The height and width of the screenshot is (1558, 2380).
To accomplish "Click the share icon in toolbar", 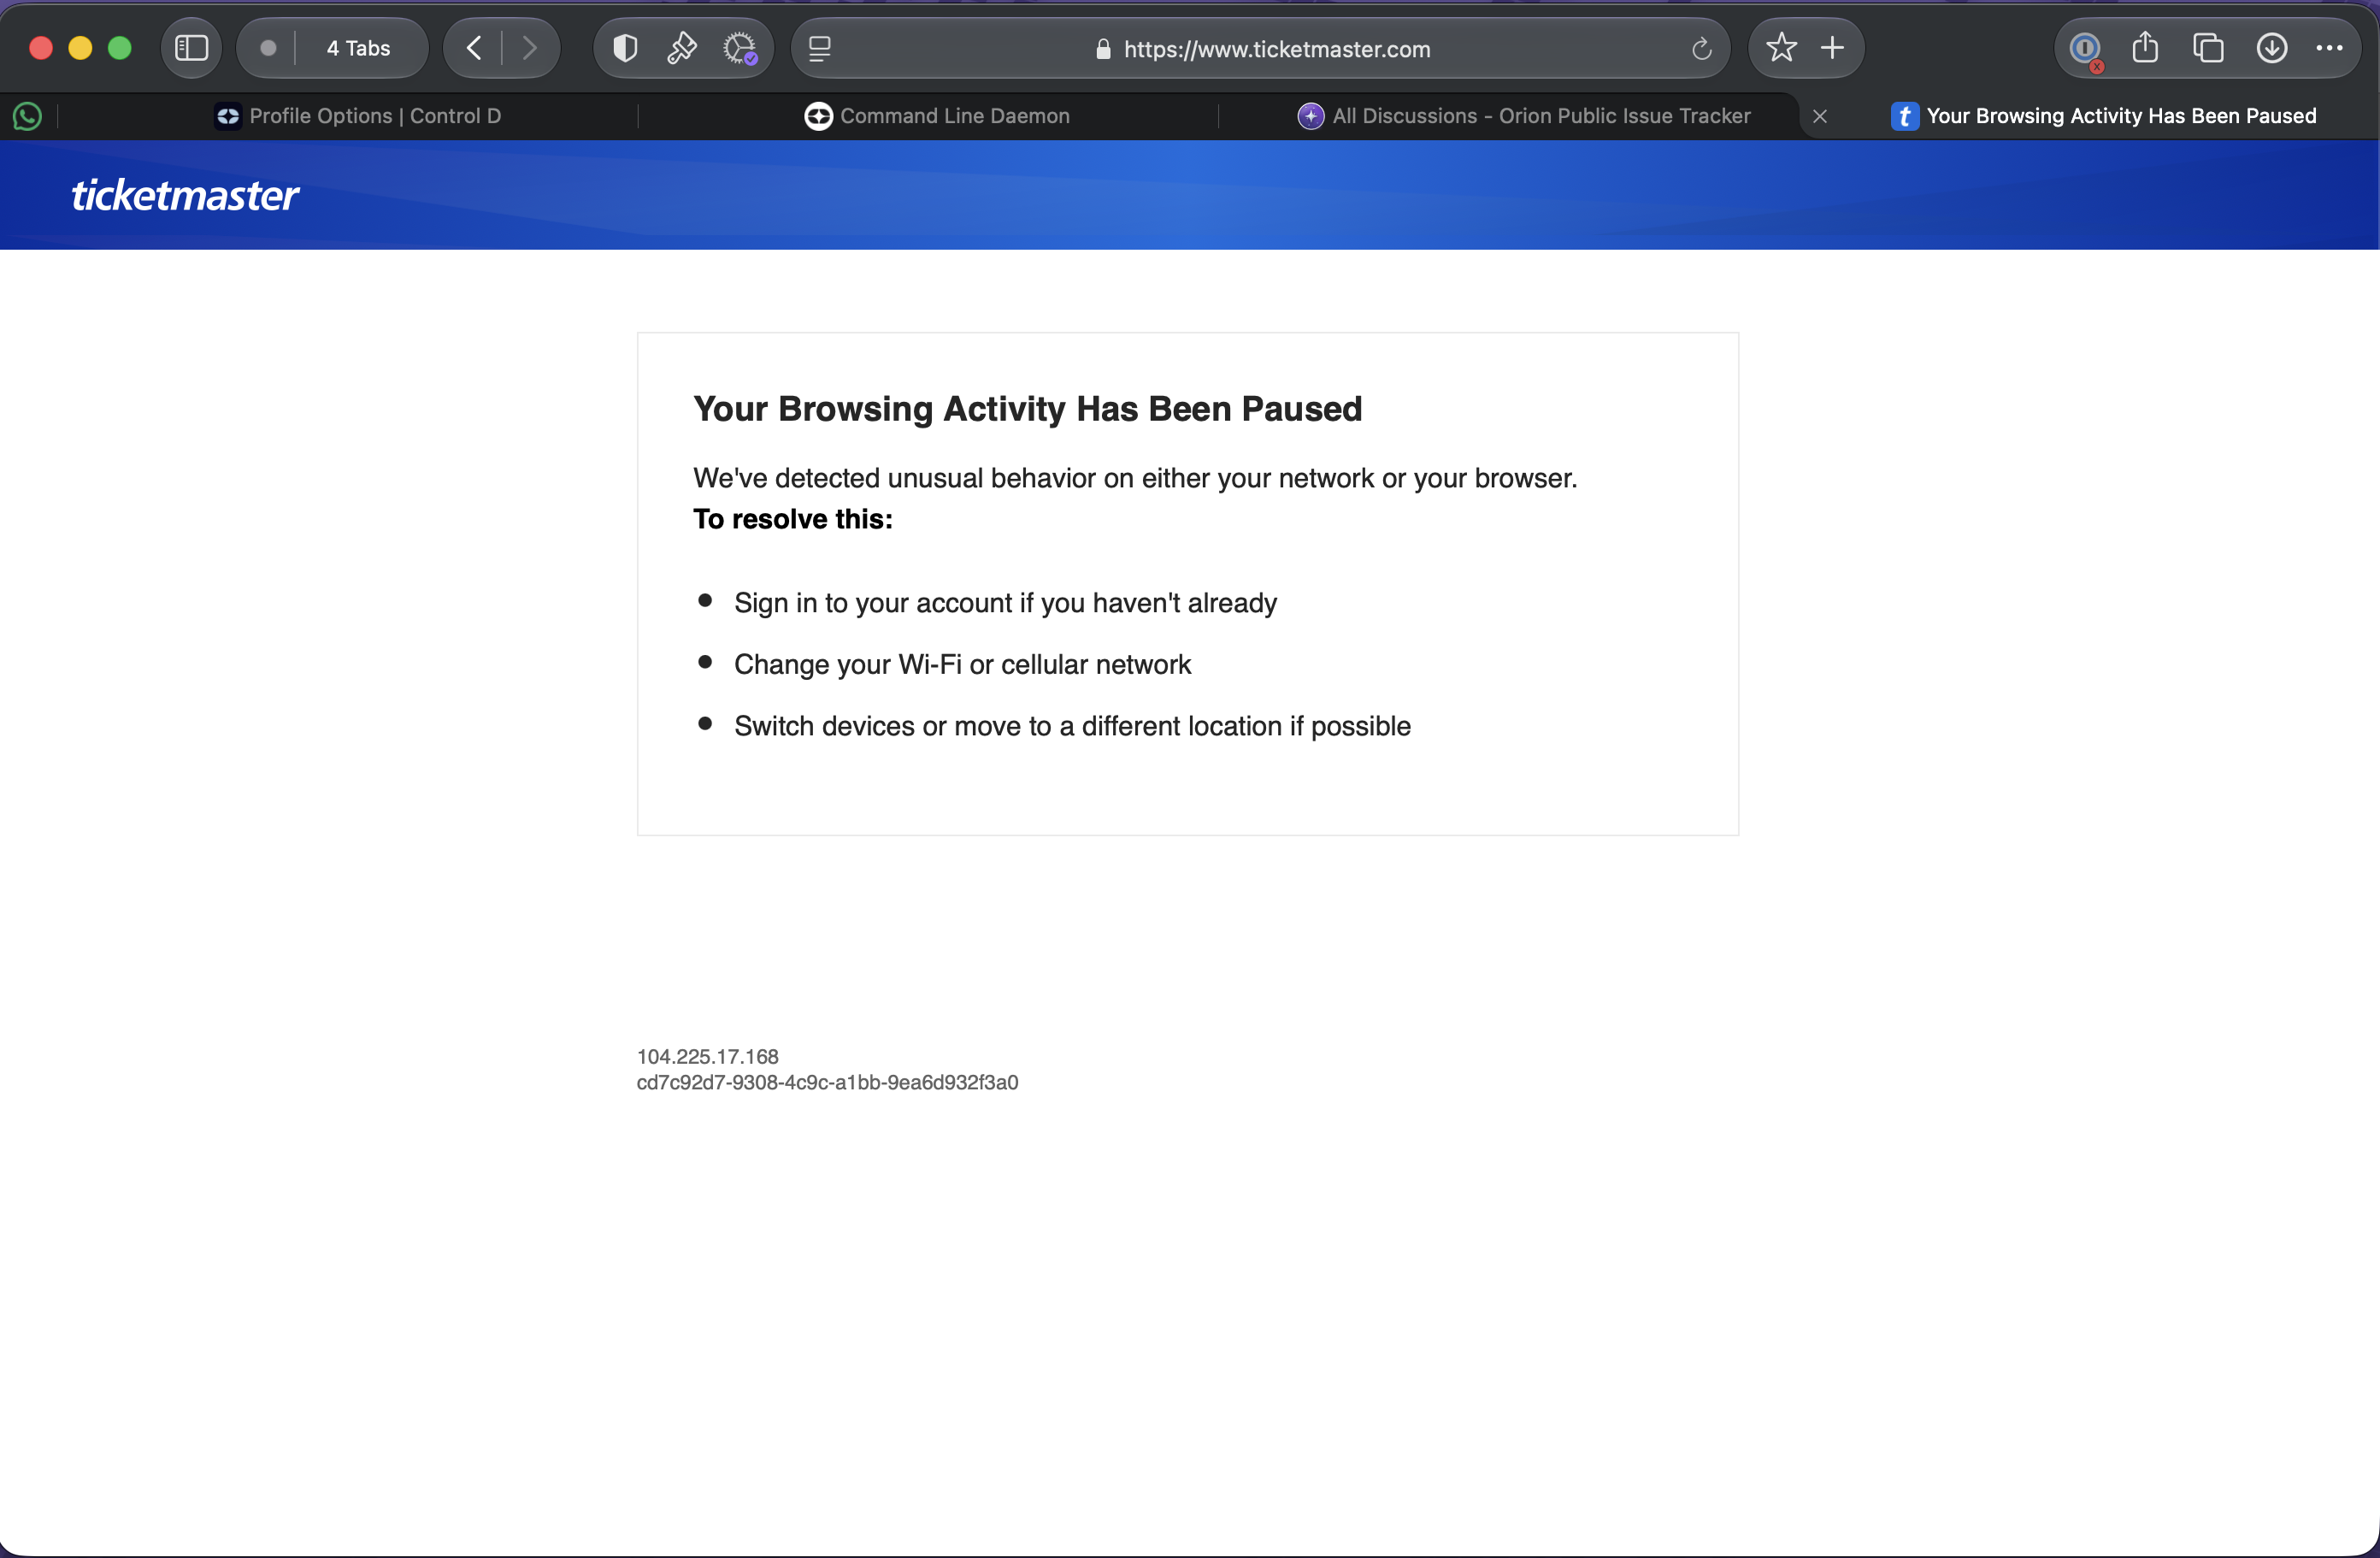I will click(2145, 48).
